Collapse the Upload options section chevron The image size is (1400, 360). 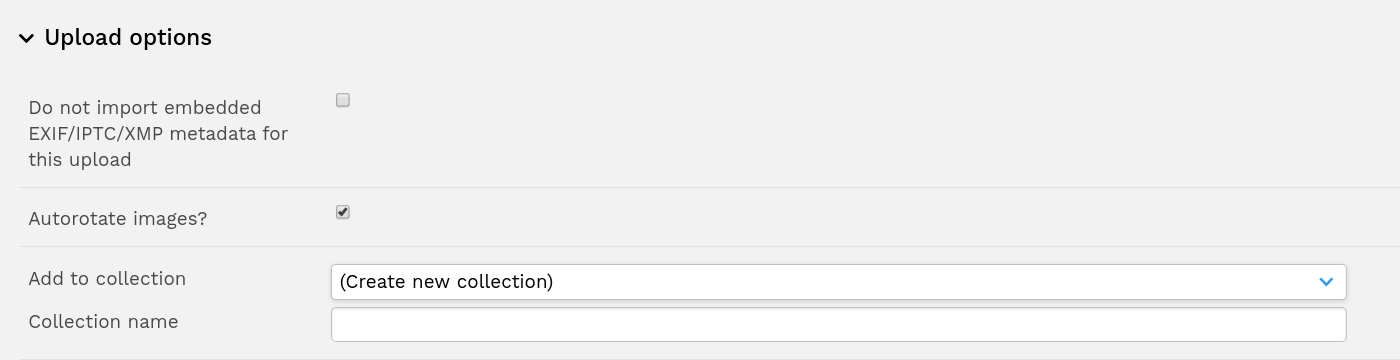coord(26,38)
